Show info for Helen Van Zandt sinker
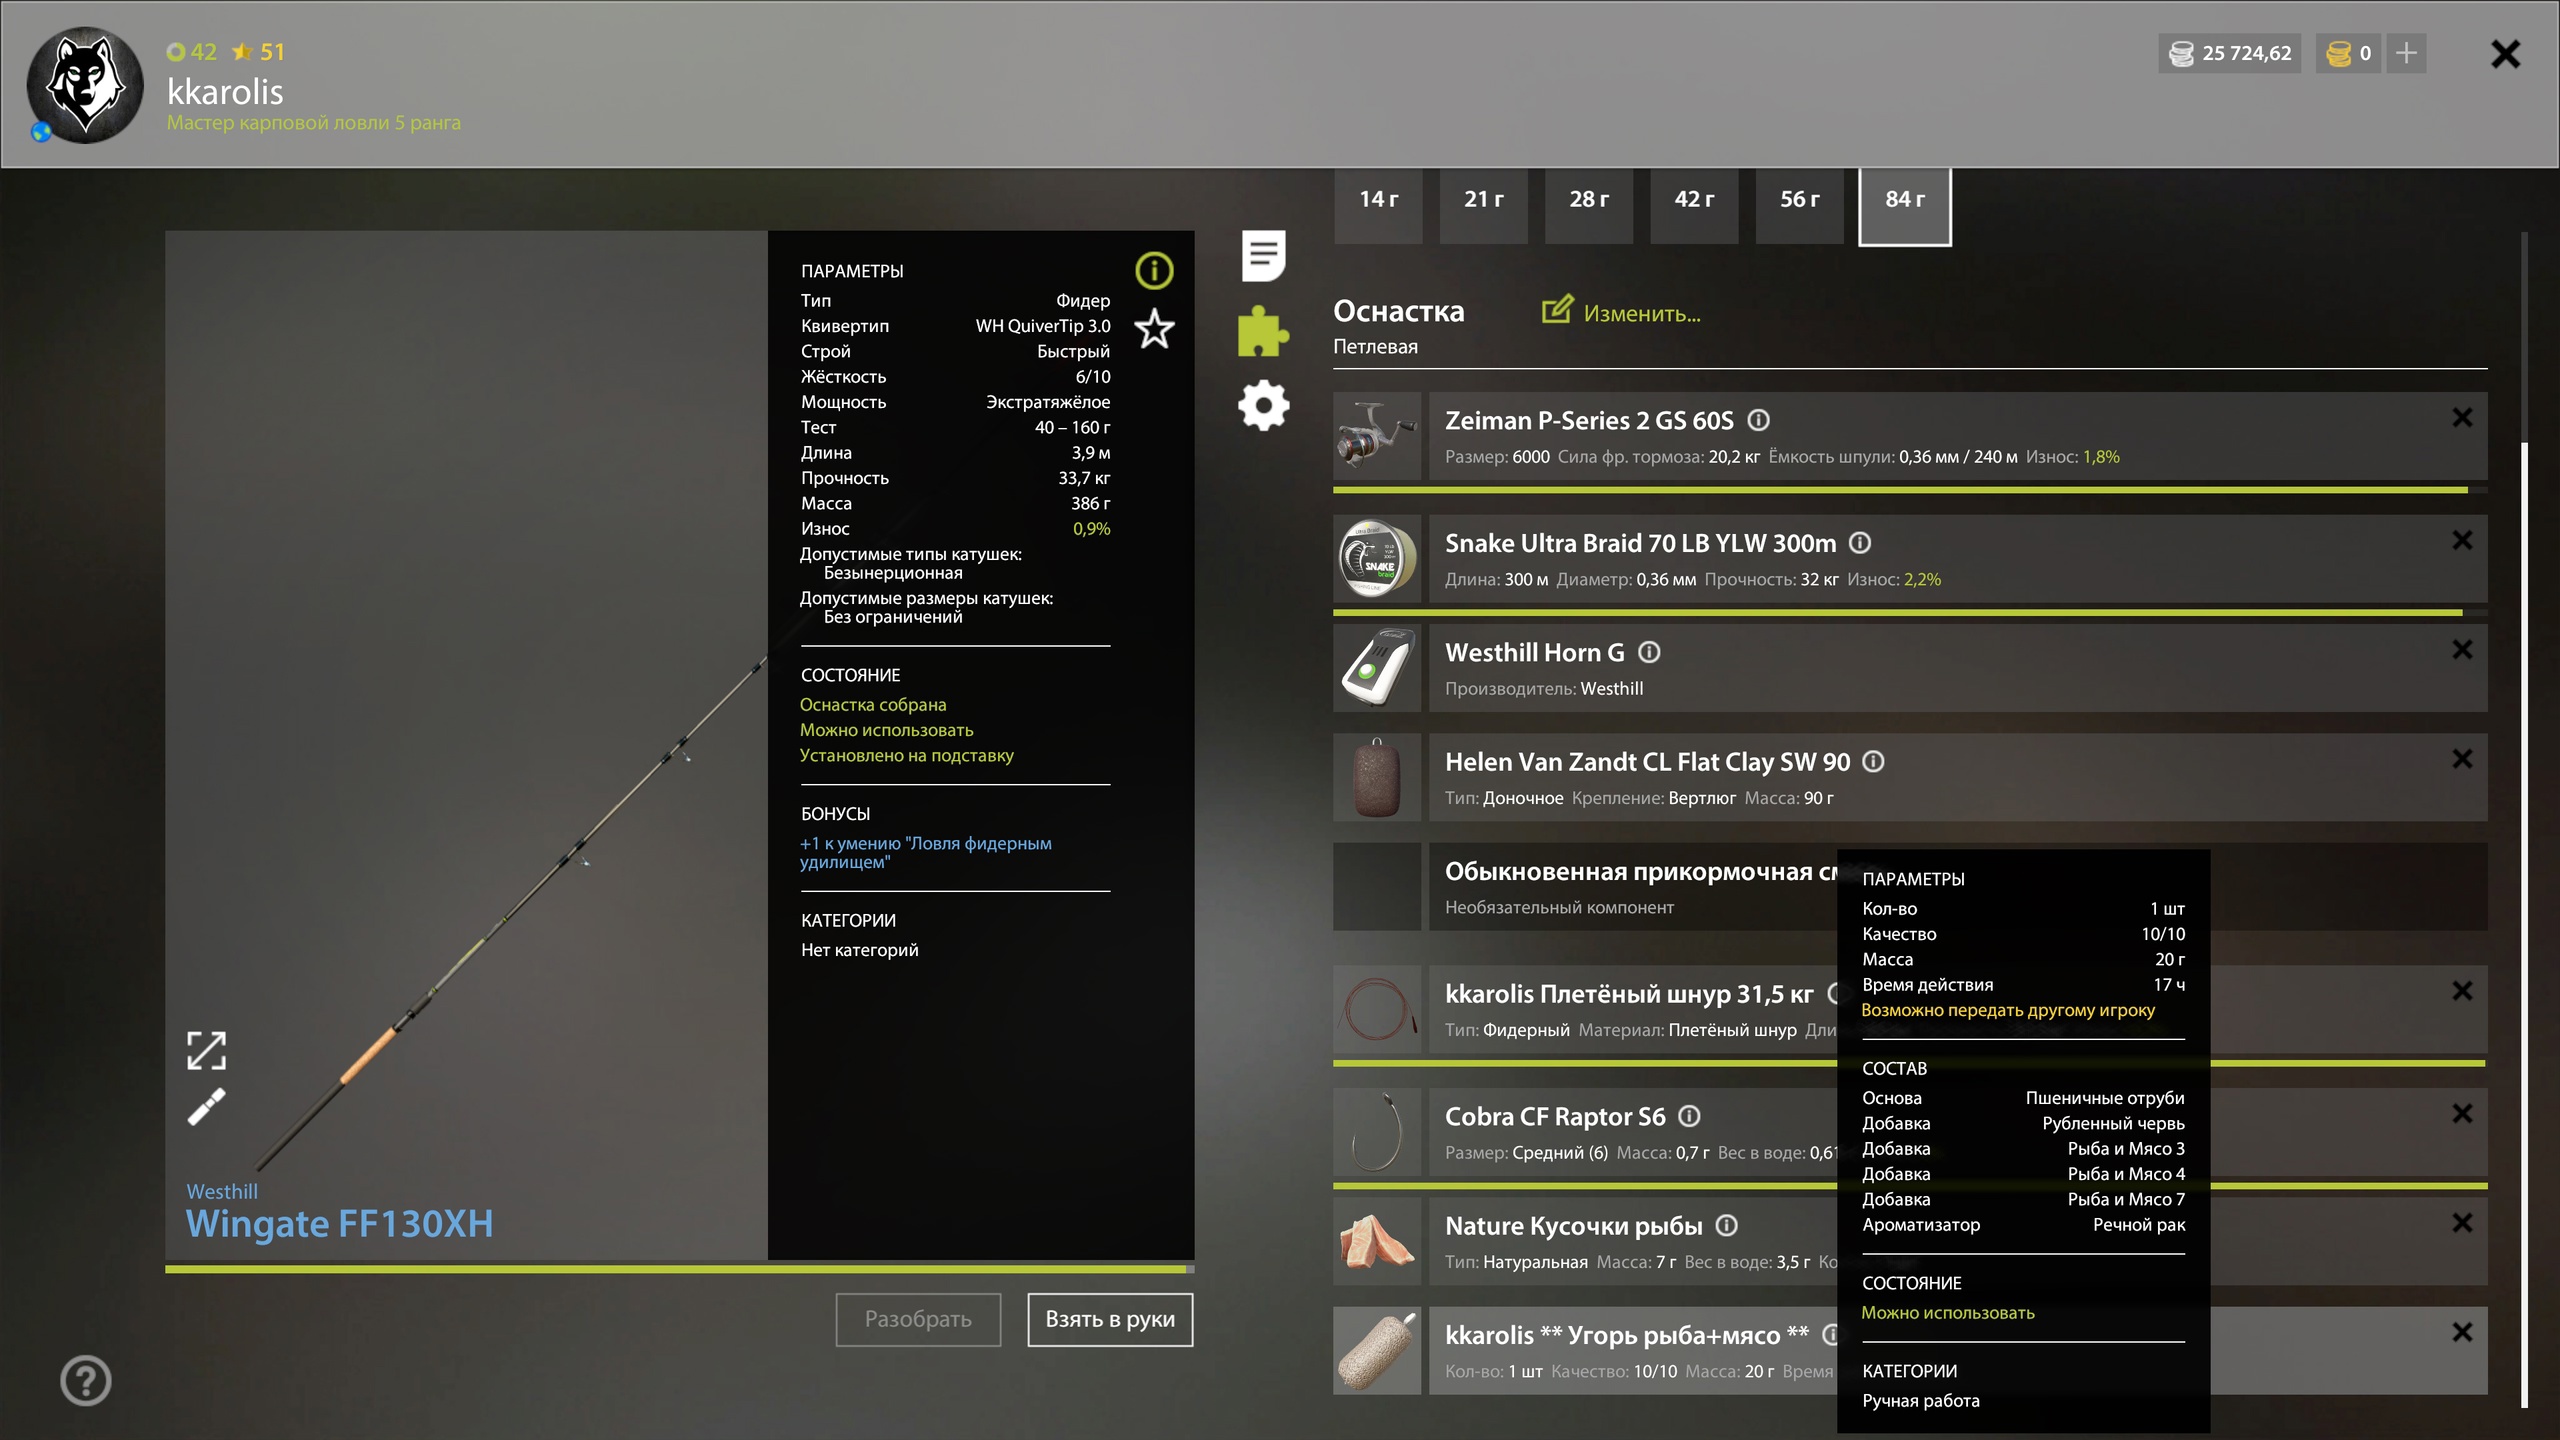The height and width of the screenshot is (1440, 2560). tap(1874, 761)
